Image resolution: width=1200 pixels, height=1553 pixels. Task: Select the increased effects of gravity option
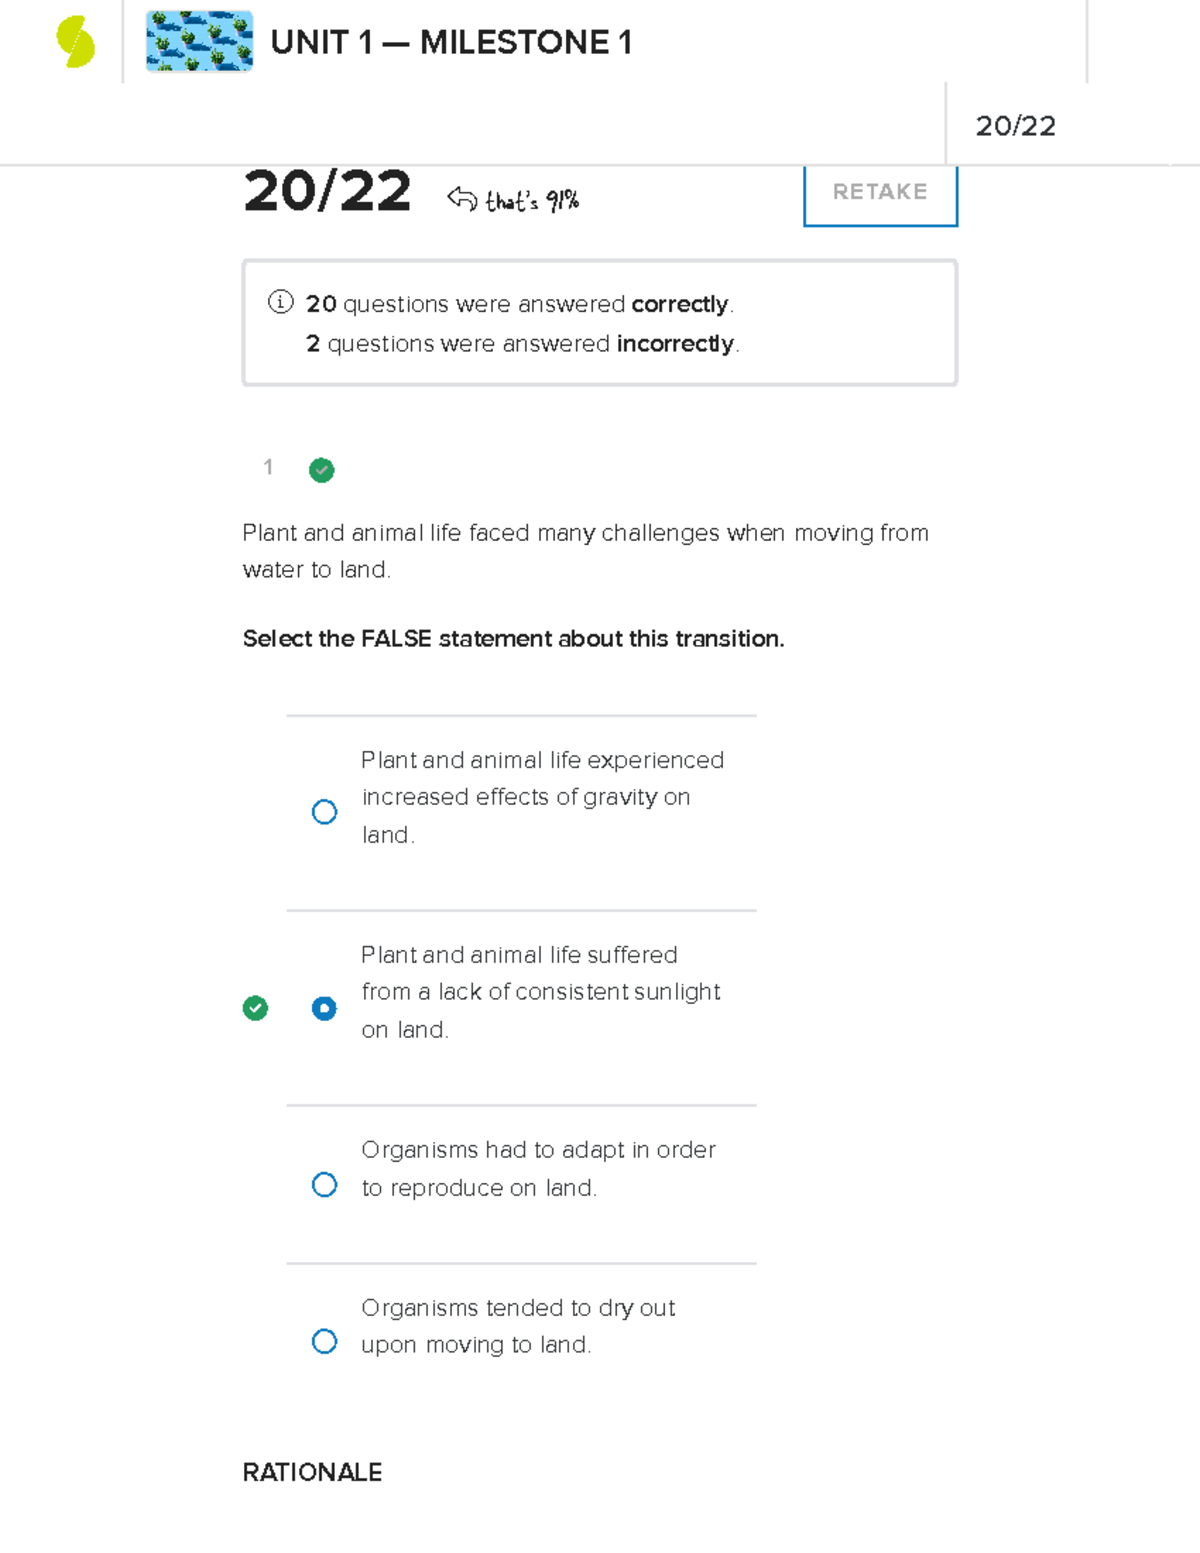[x=324, y=812]
